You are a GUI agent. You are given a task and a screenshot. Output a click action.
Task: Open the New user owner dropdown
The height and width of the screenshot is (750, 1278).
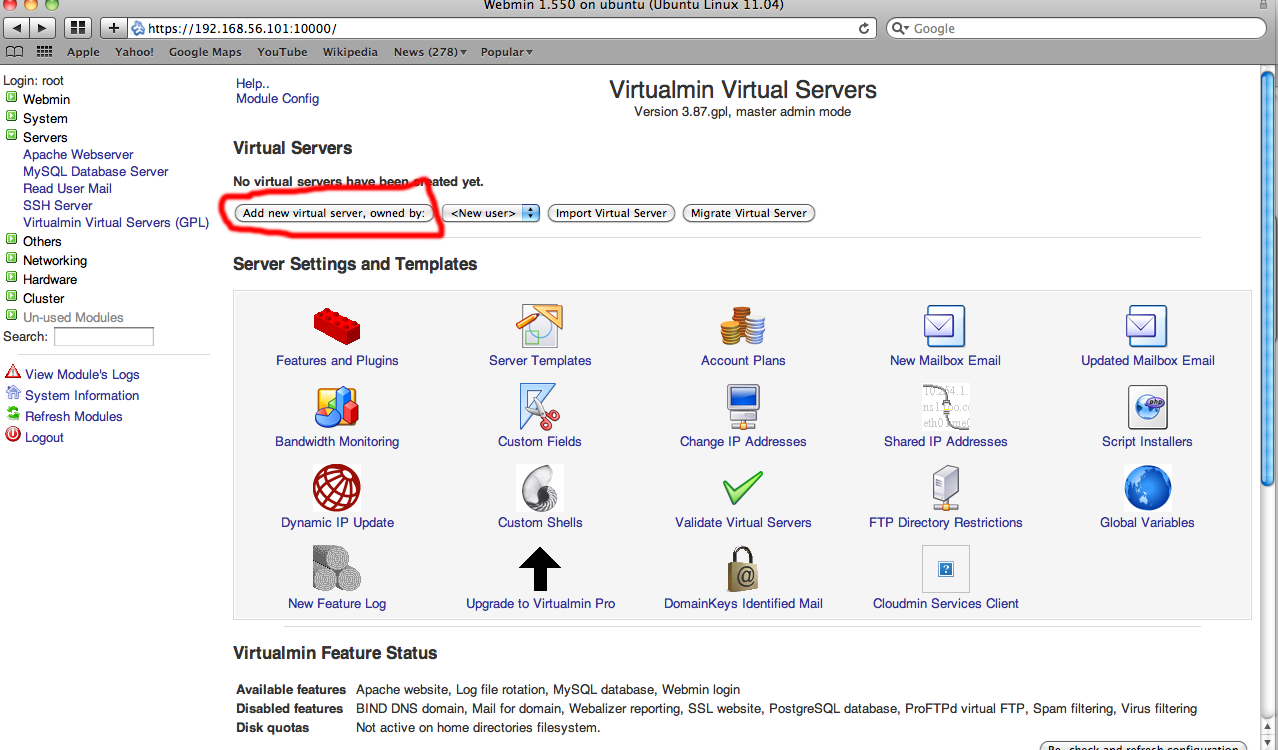(491, 213)
